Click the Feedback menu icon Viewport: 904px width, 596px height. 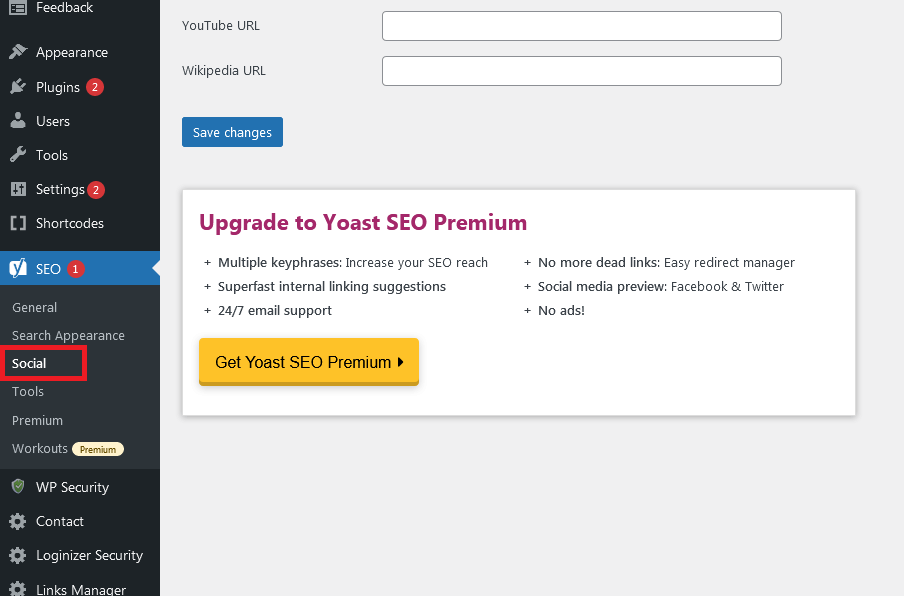[18, 8]
